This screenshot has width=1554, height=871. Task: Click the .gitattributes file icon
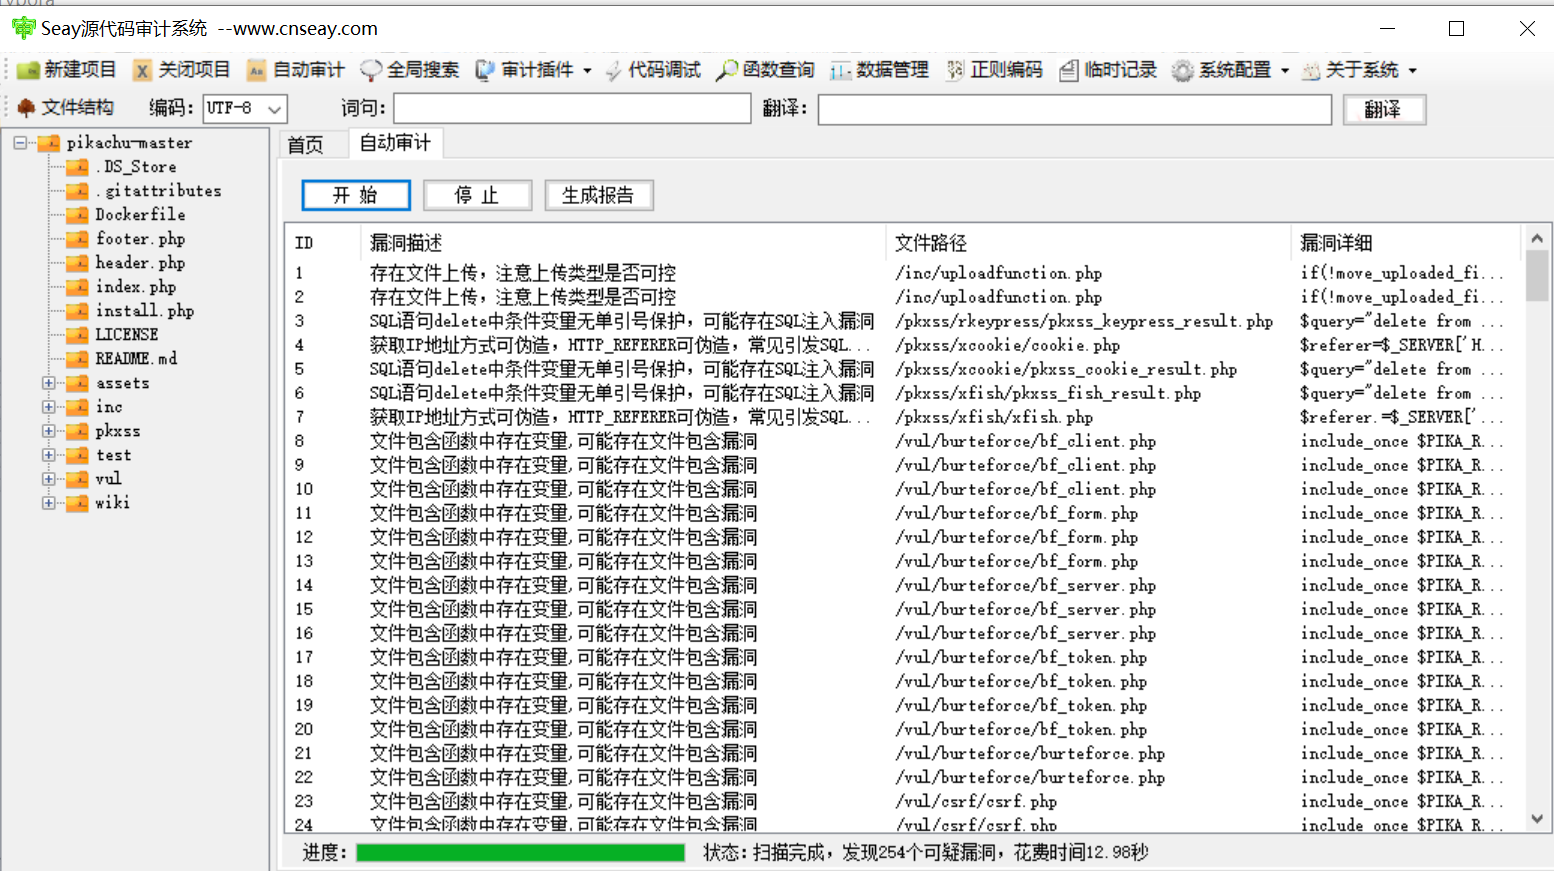[77, 191]
